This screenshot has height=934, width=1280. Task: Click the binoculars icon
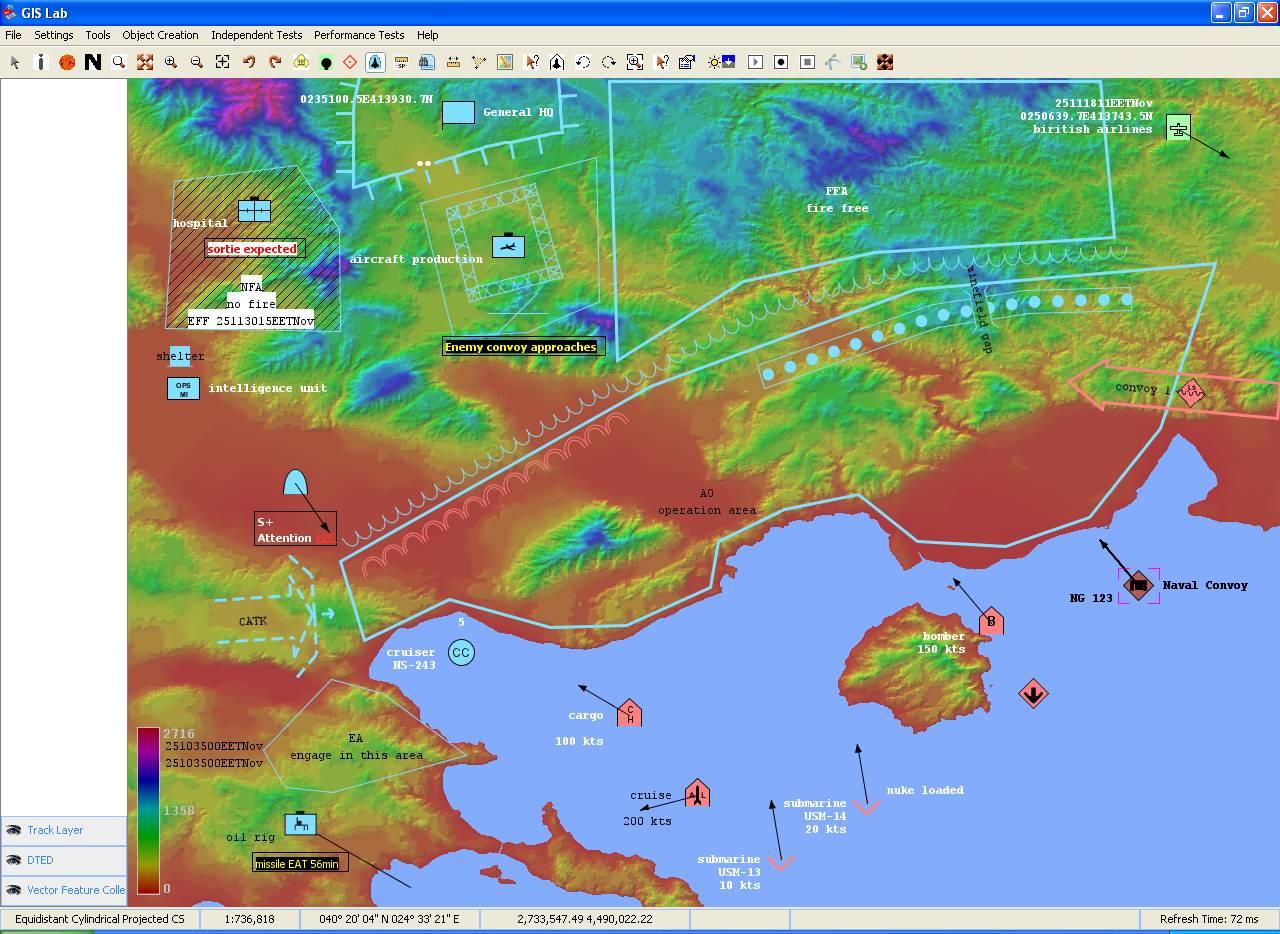click(x=427, y=62)
